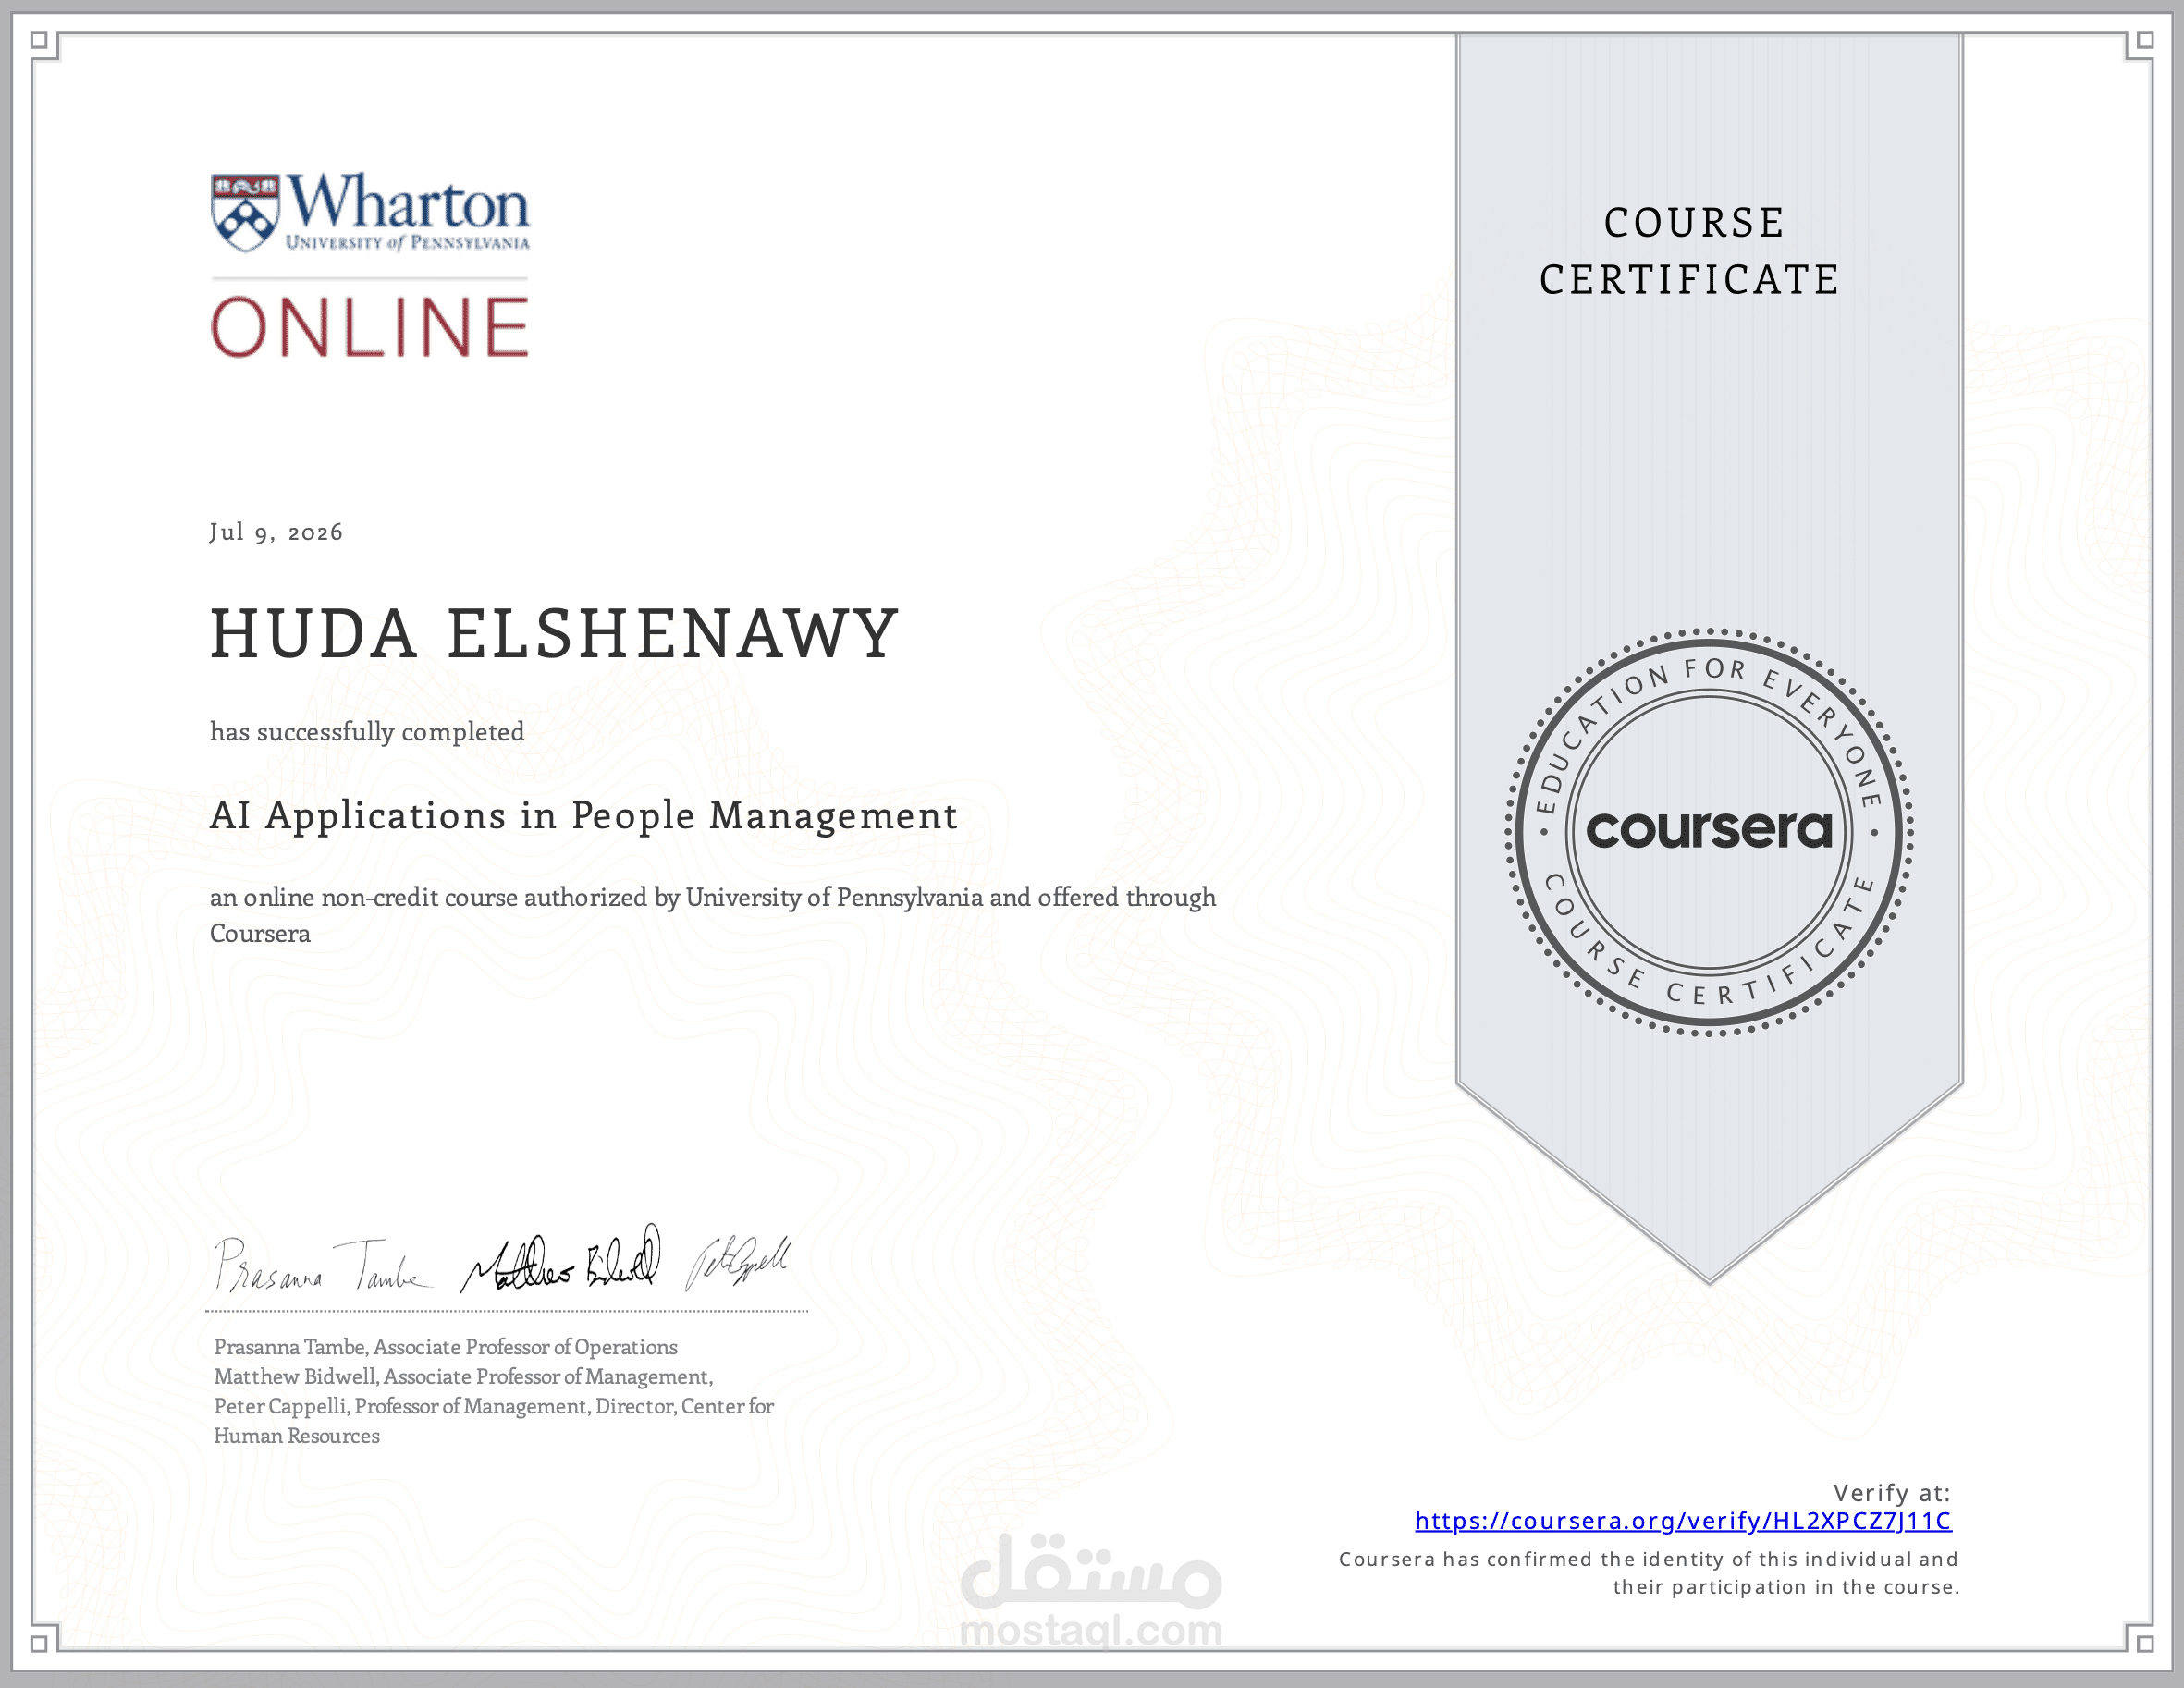Click the Penn shield crest

(245, 213)
